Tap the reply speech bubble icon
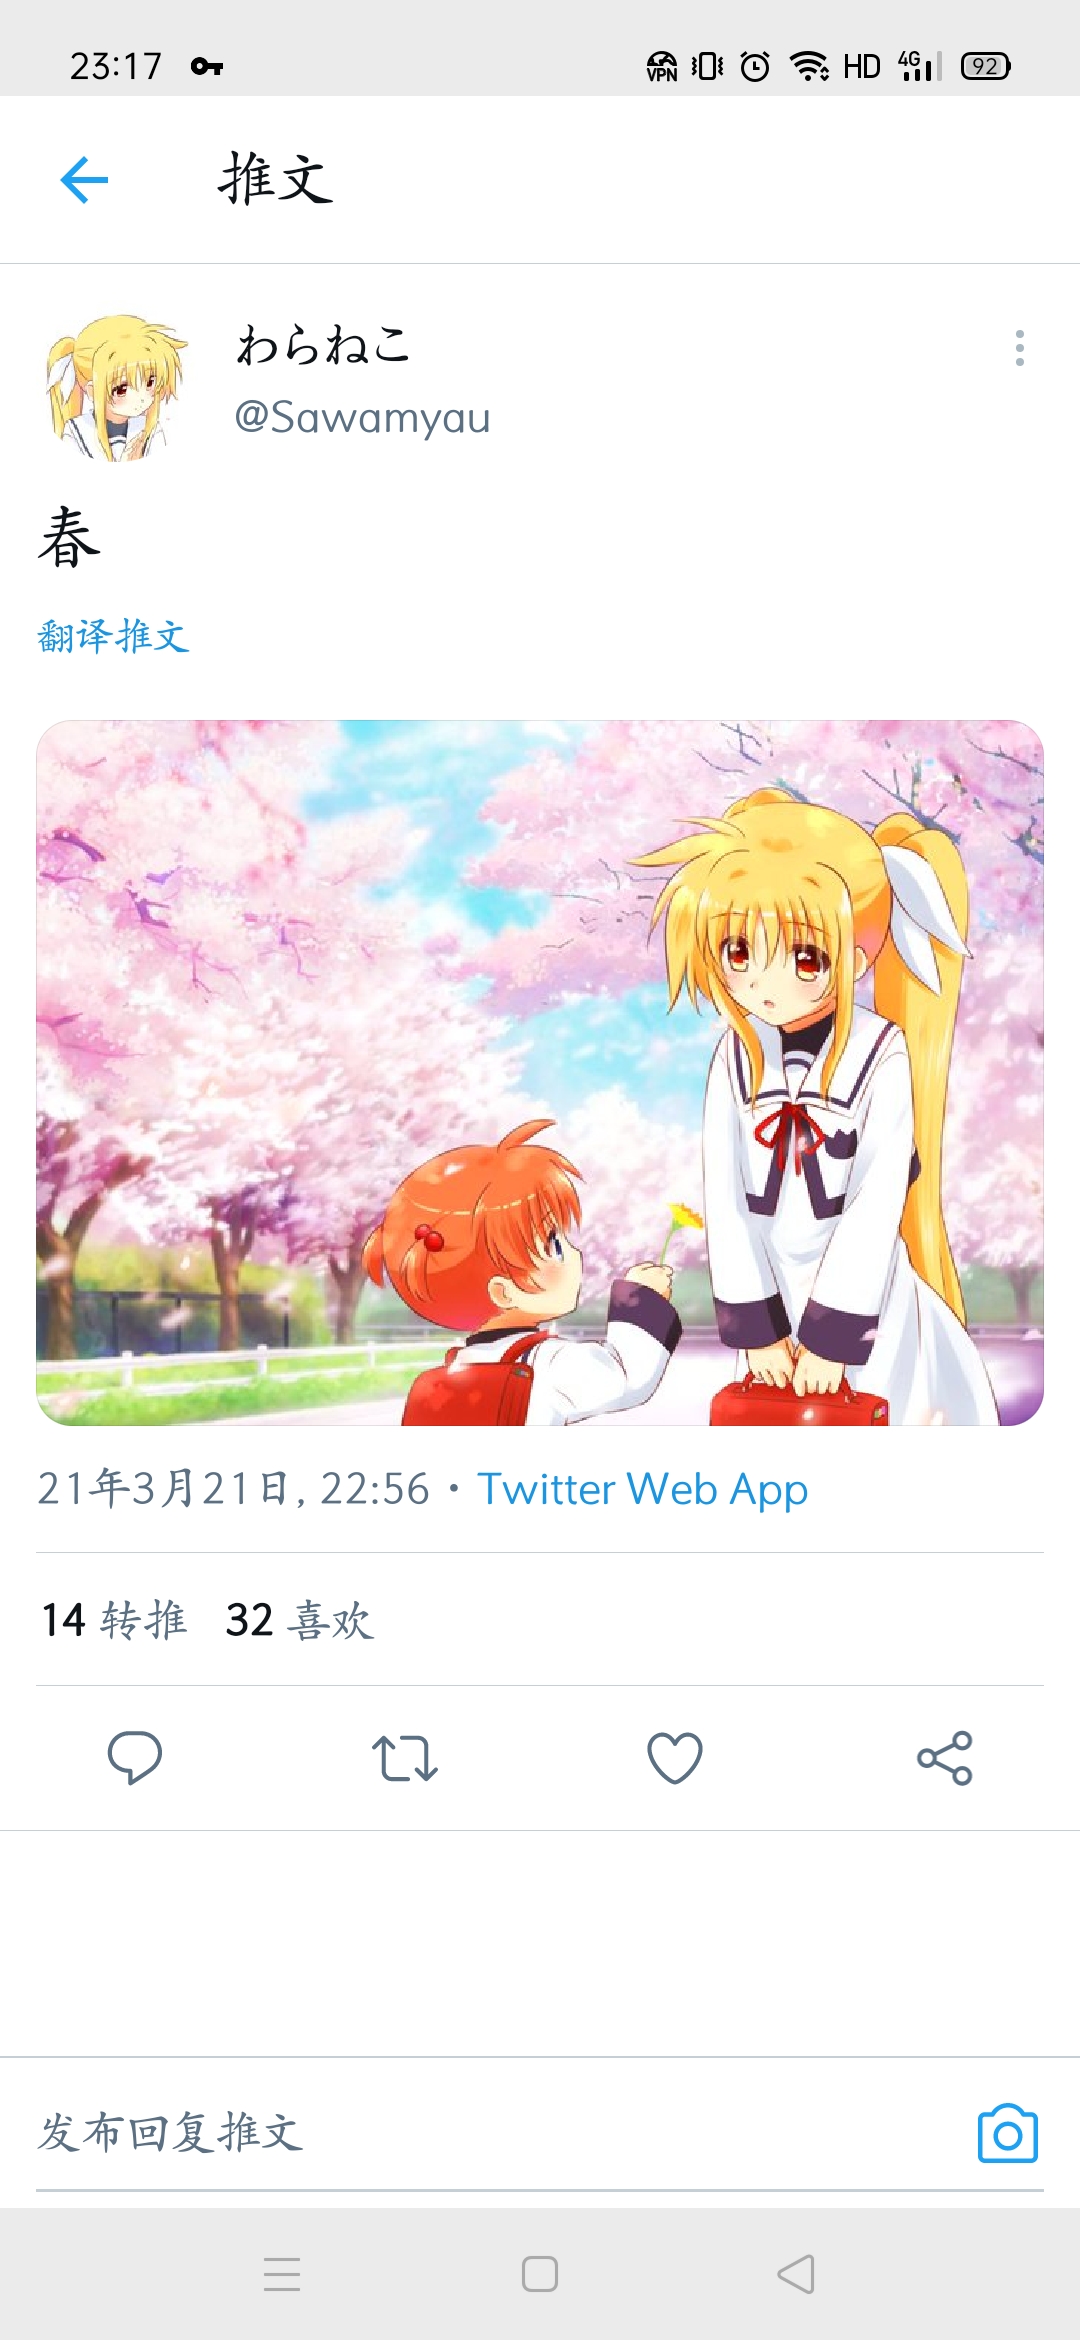 [135, 1757]
